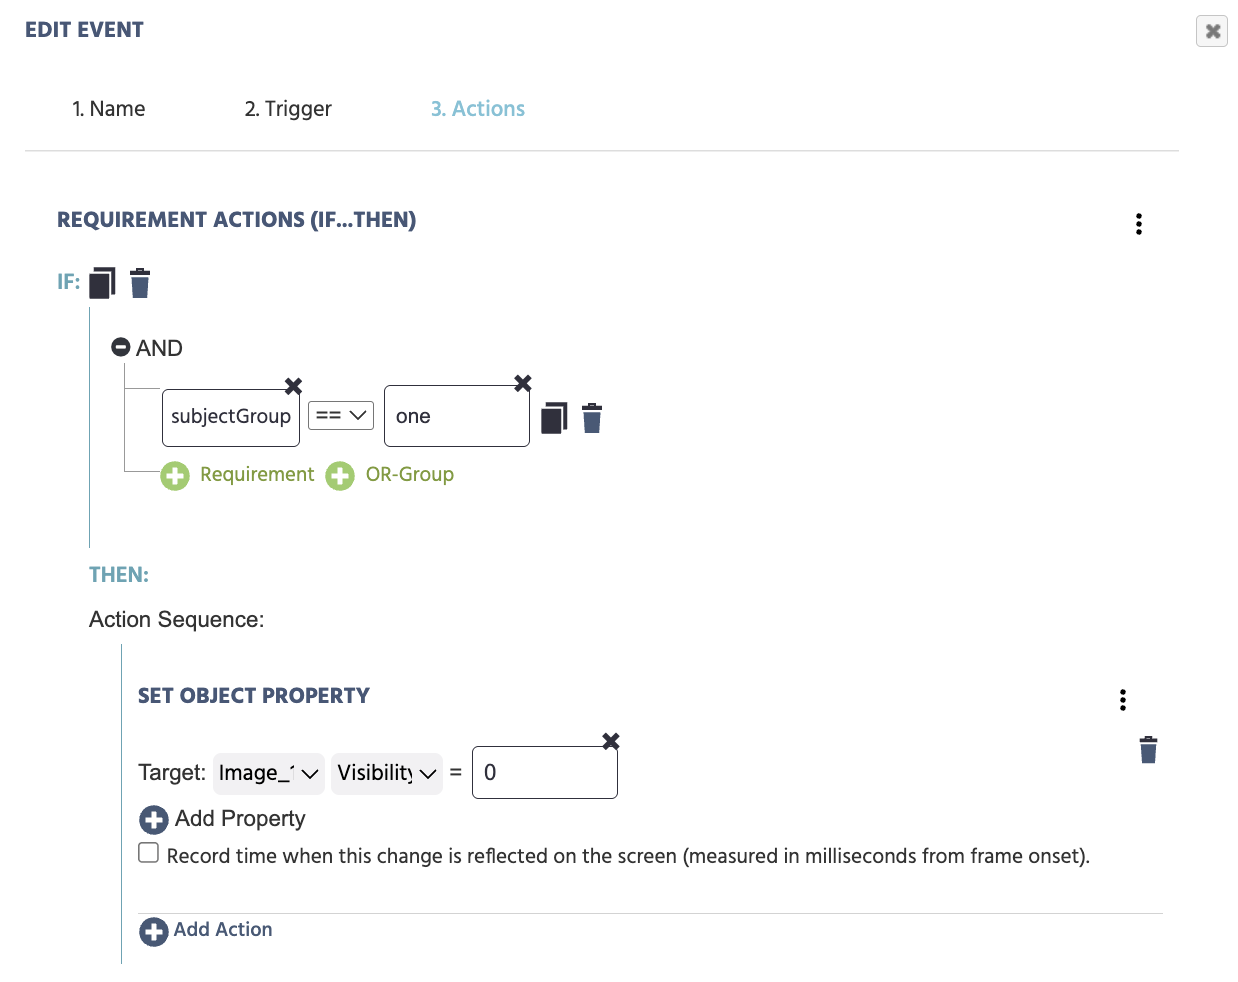The width and height of the screenshot is (1238, 982).
Task: Clear the Visibility value field
Action: (x=611, y=741)
